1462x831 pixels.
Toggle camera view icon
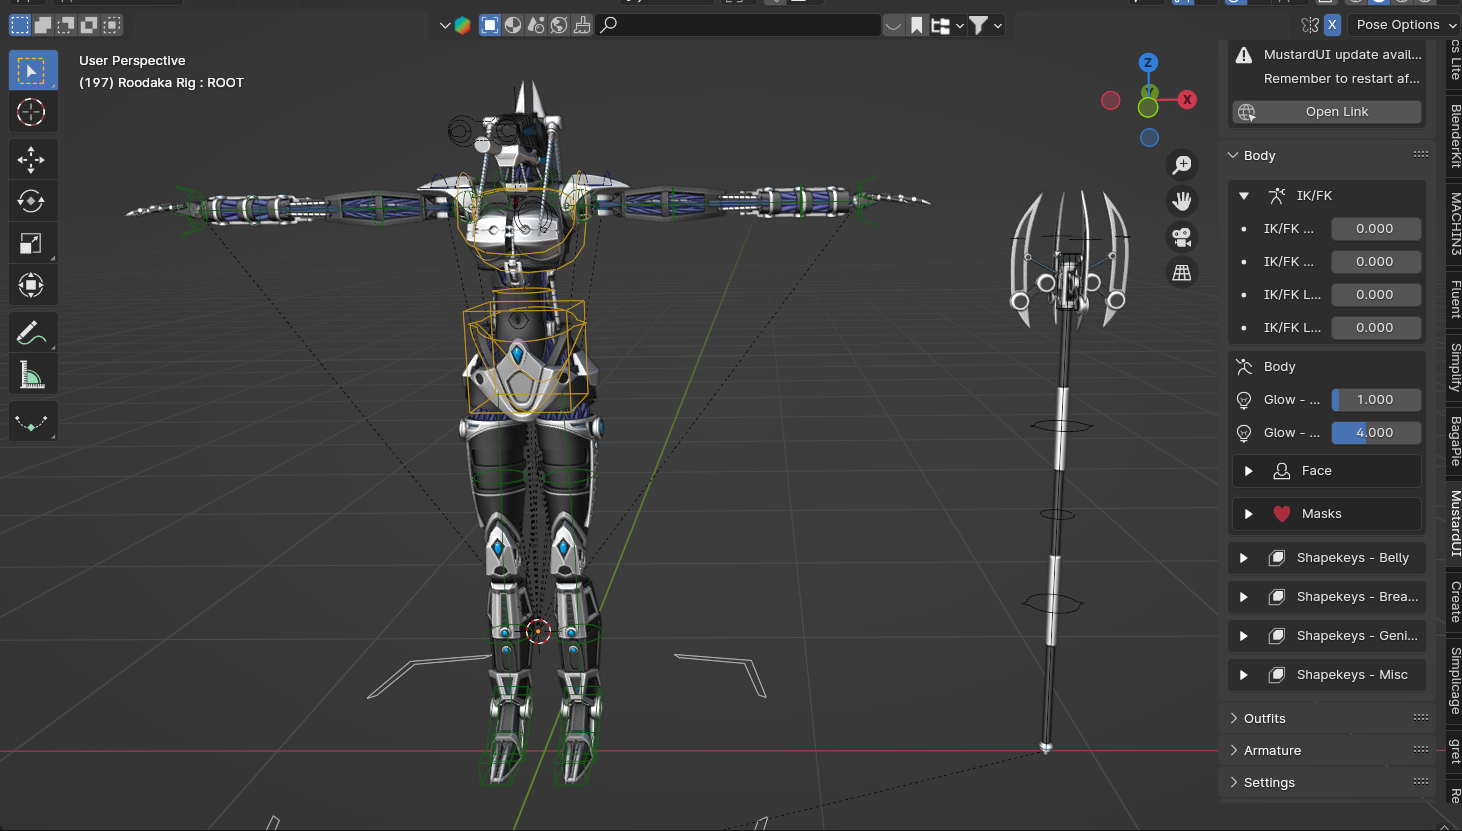pos(1182,237)
